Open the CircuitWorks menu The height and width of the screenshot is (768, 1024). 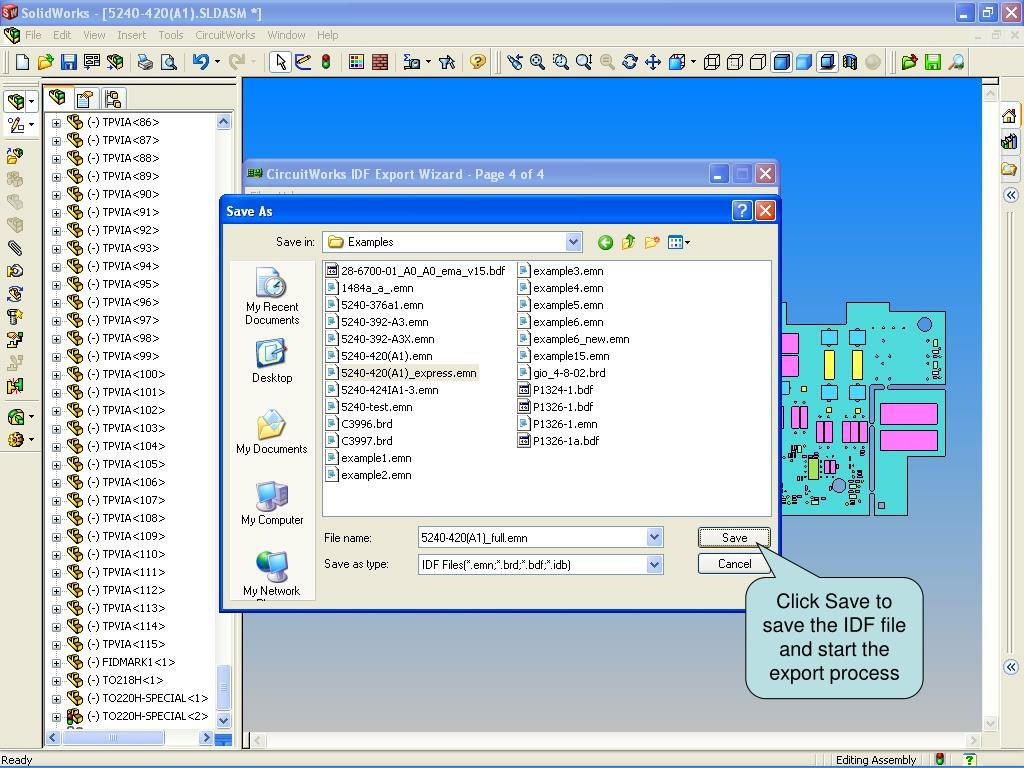225,35
